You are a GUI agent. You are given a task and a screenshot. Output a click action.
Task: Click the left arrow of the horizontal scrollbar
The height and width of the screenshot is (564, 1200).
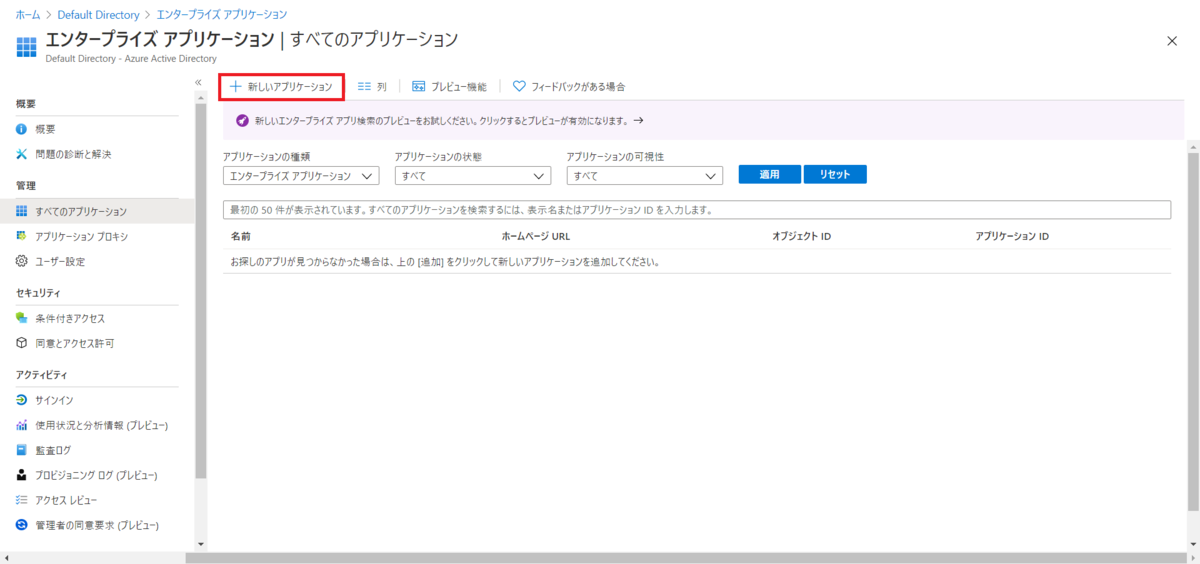pos(6,558)
